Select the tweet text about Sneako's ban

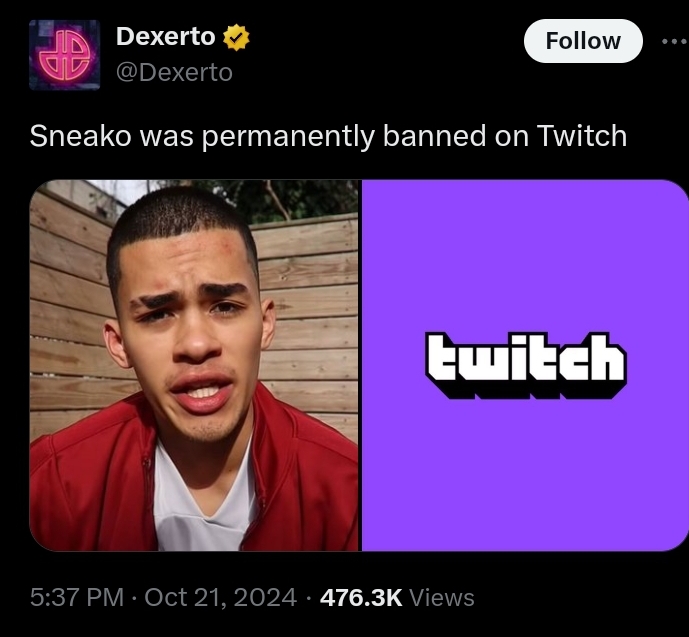(x=328, y=136)
